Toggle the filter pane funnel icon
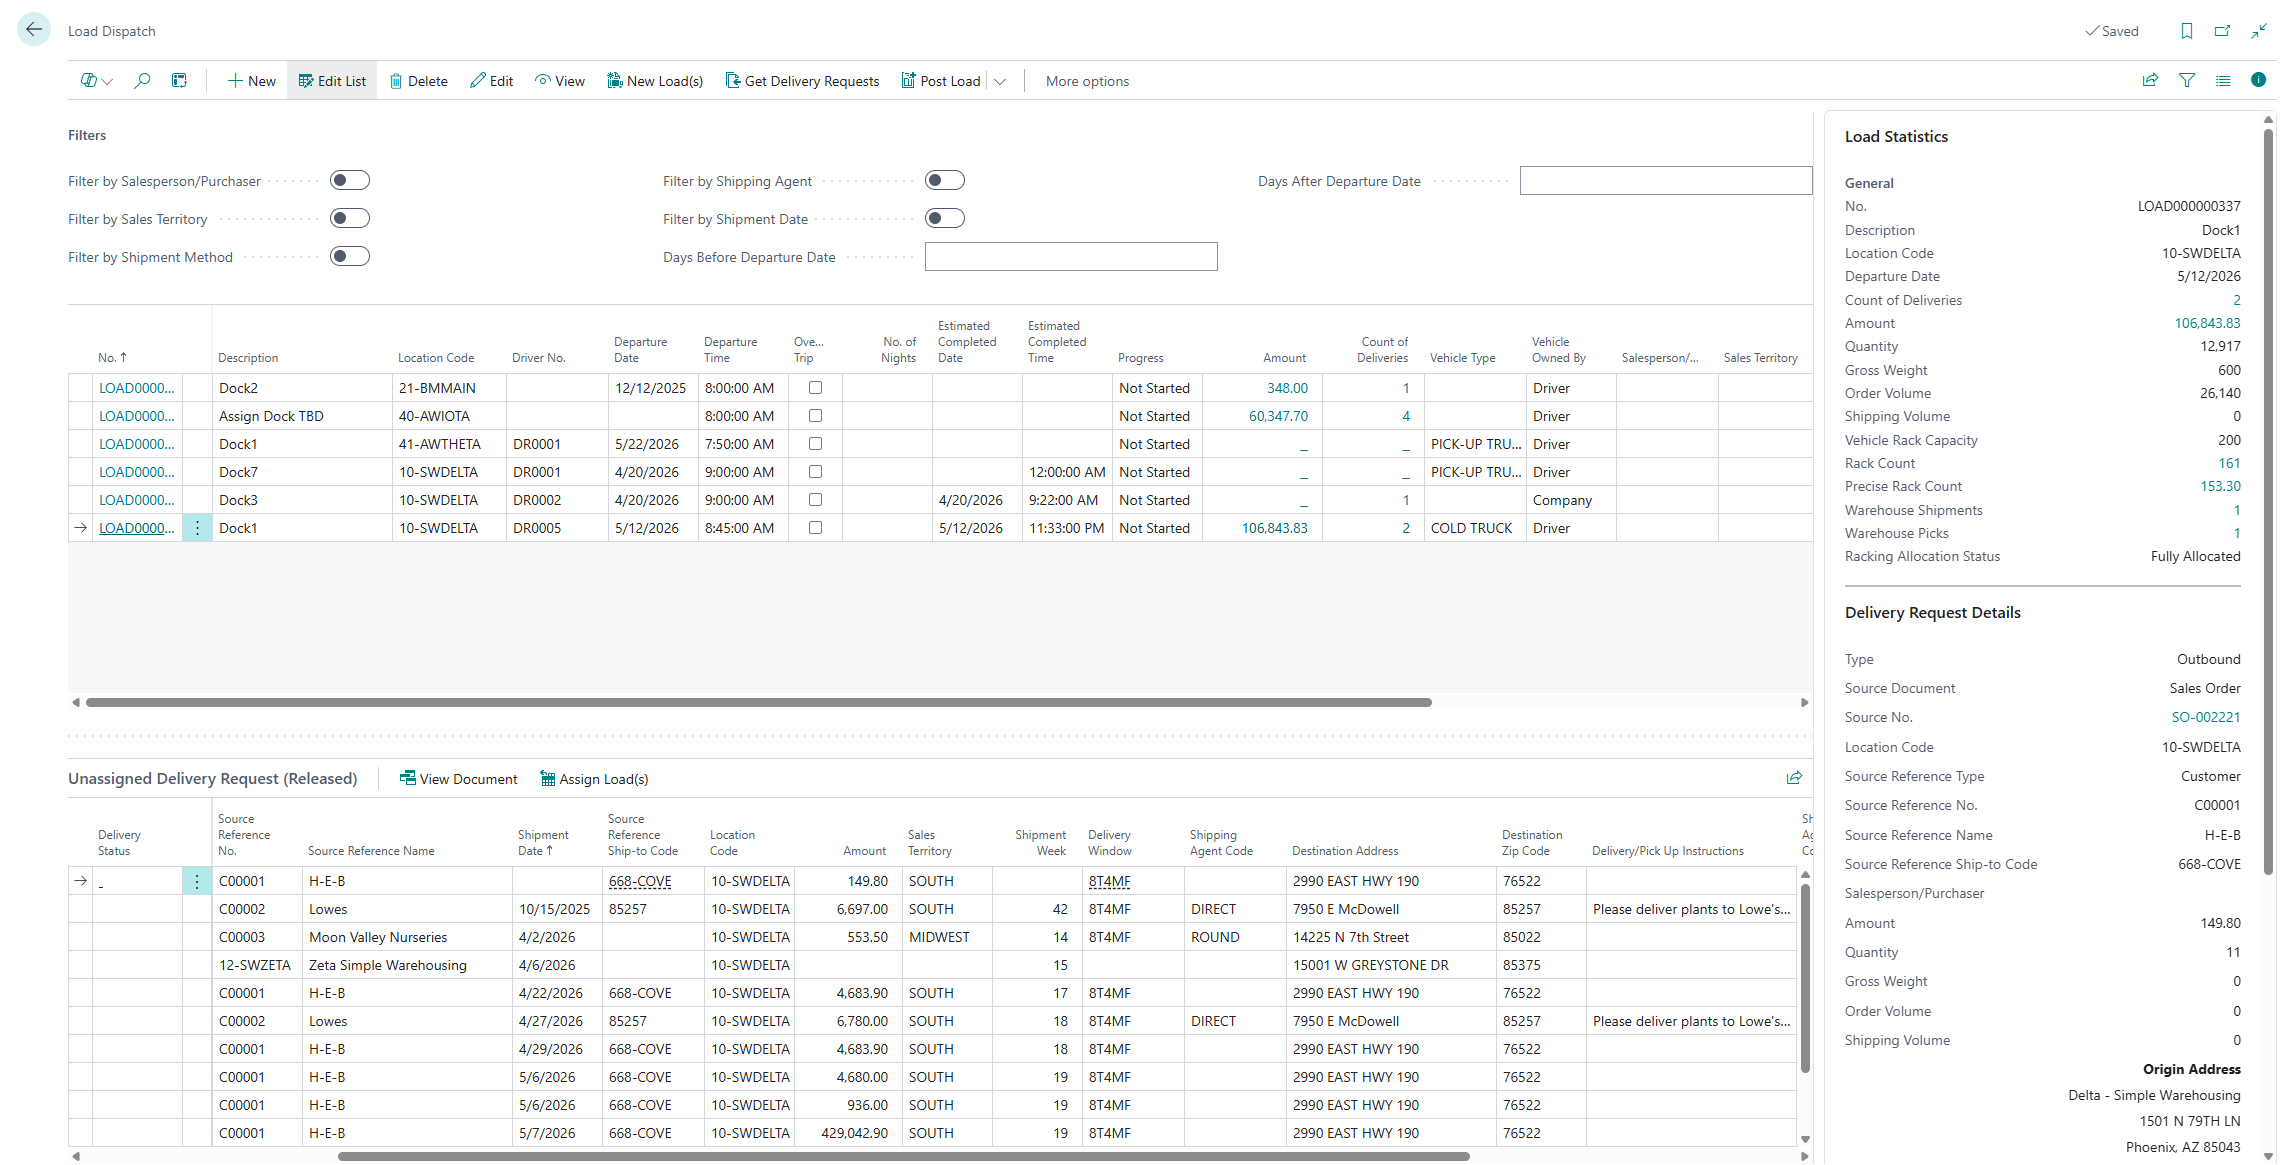Screen dimensions: 2286x1165 (x=2187, y=81)
